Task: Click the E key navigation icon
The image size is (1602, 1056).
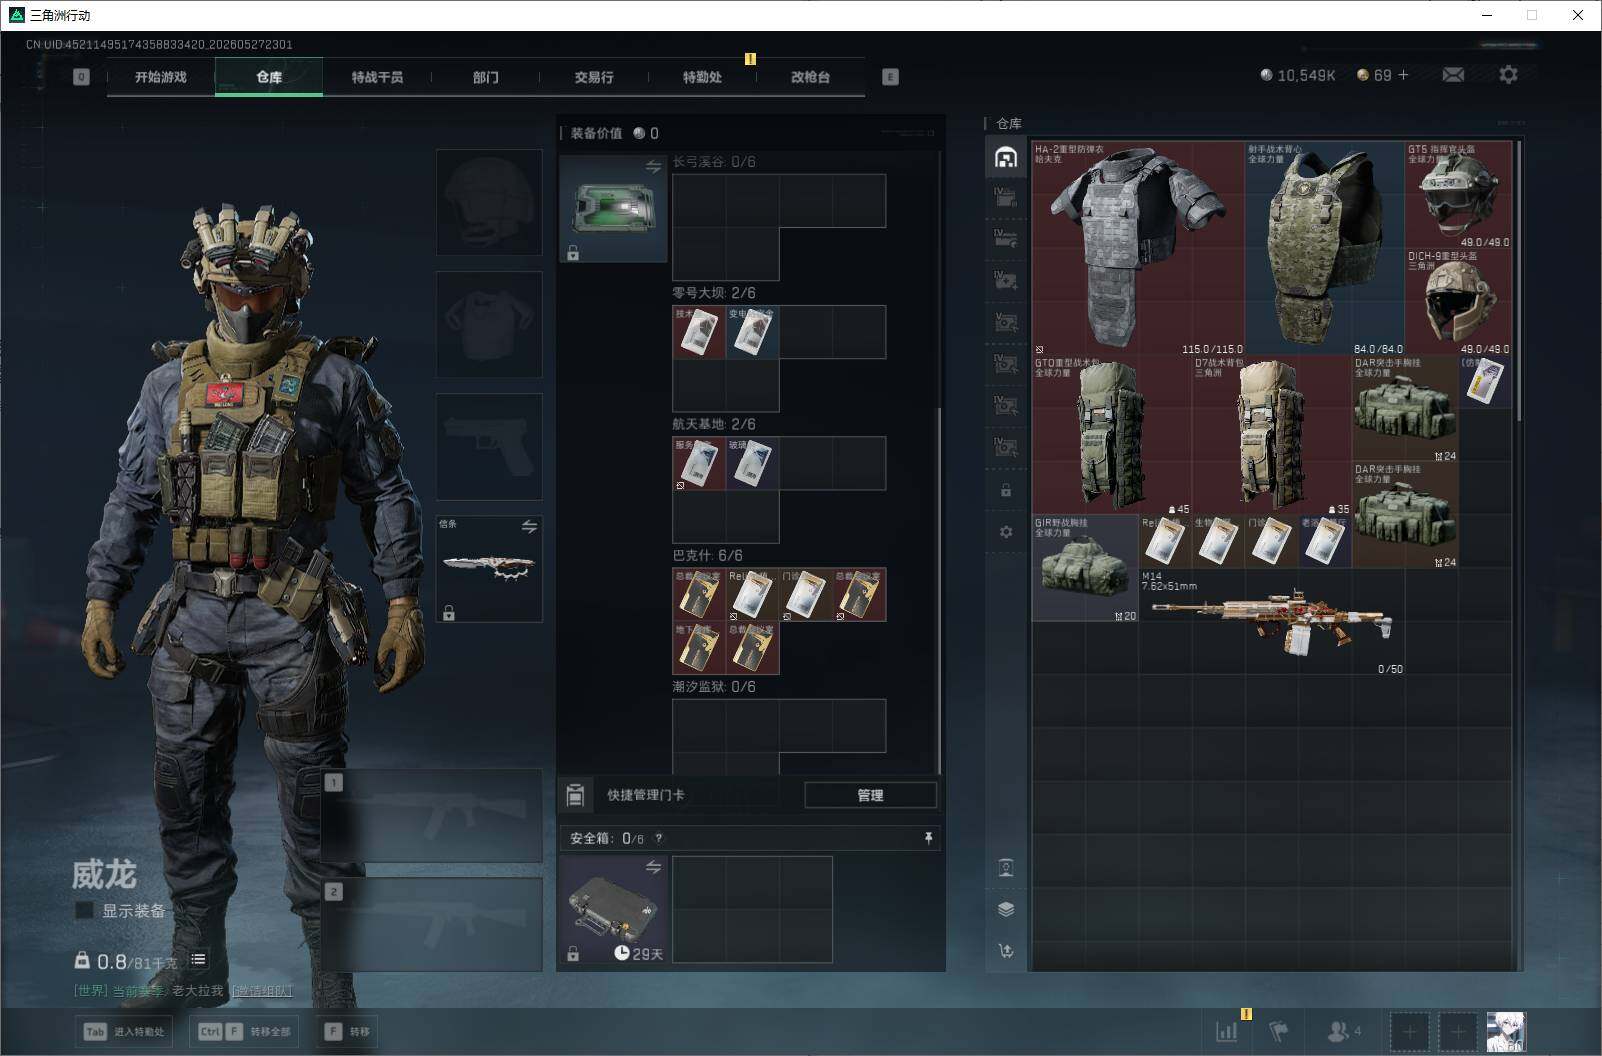Action: pyautogui.click(x=890, y=76)
